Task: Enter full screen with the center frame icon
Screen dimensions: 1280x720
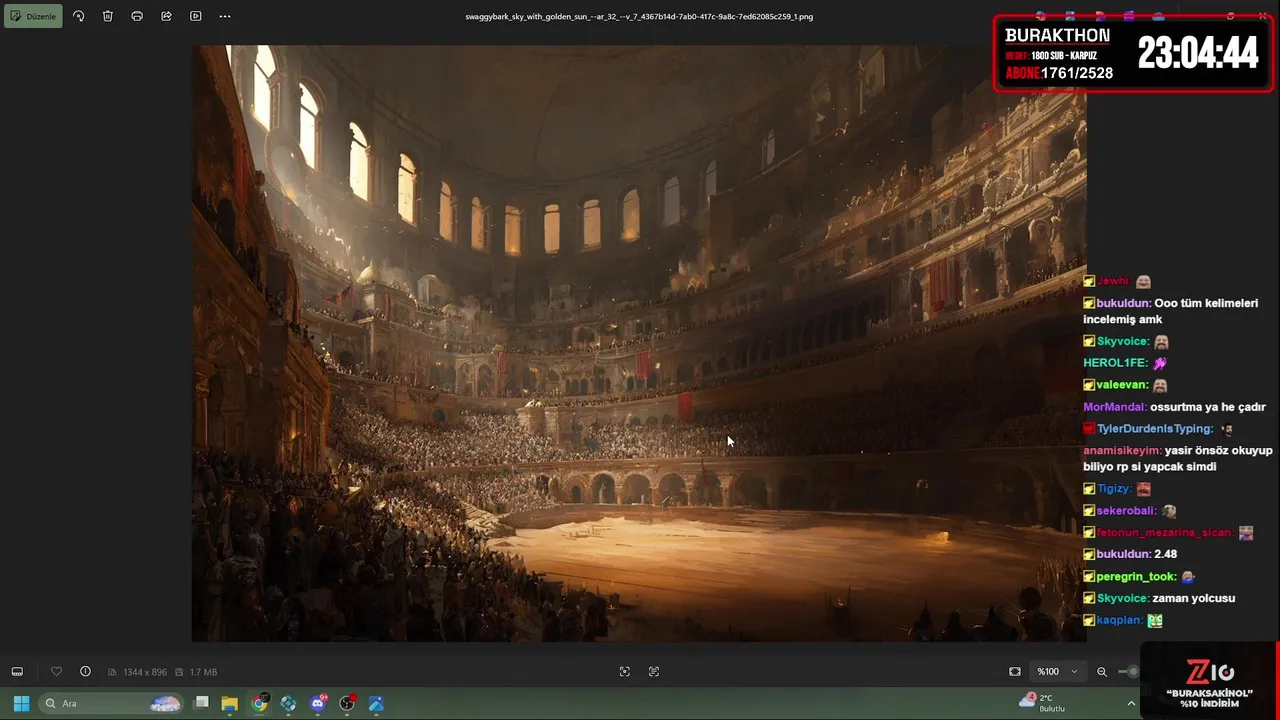Action: coord(625,671)
